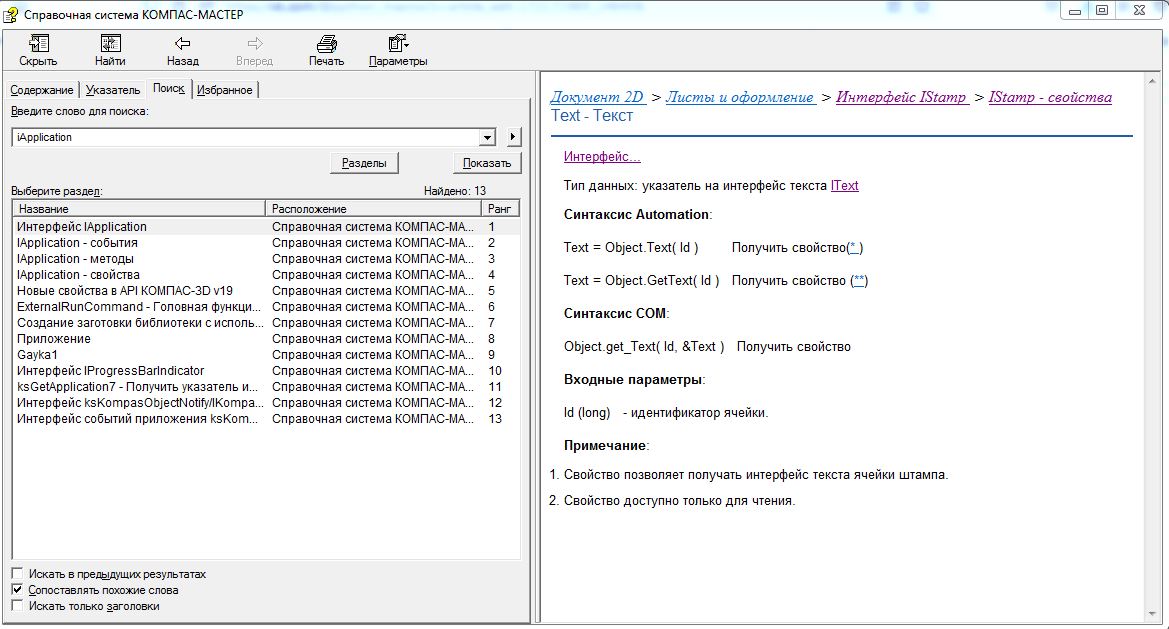
Task: Select the Поиск tab
Action: [x=168, y=89]
